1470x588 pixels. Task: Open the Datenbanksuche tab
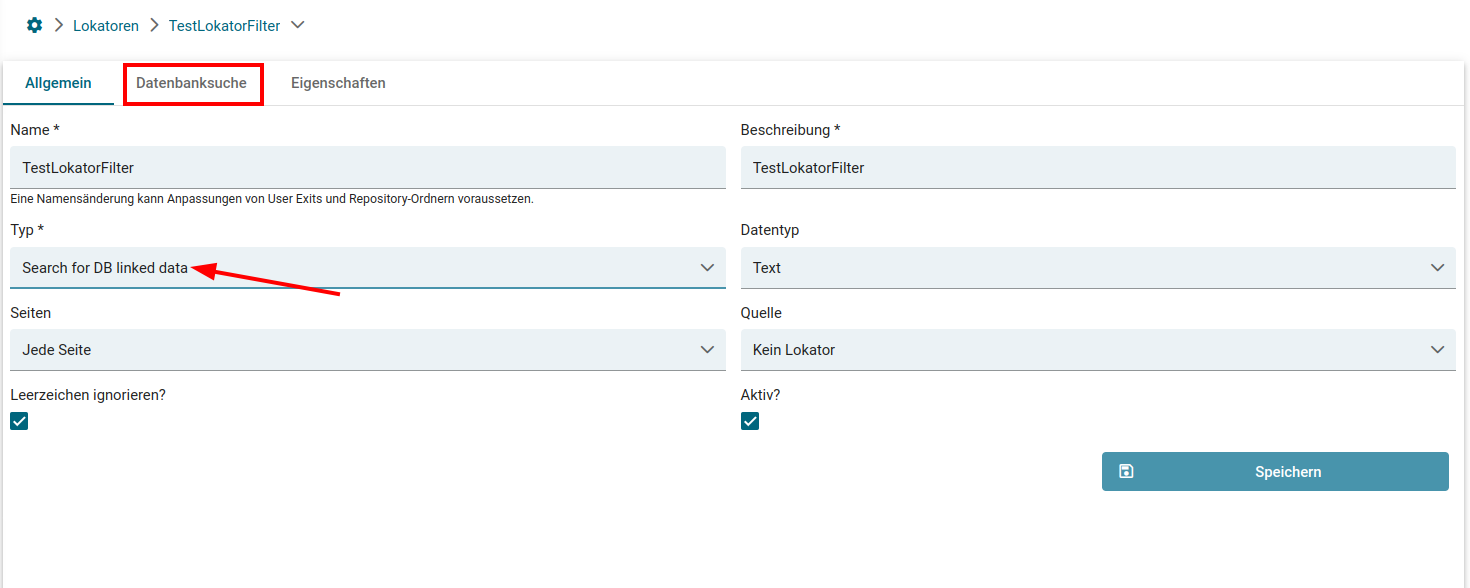(192, 83)
